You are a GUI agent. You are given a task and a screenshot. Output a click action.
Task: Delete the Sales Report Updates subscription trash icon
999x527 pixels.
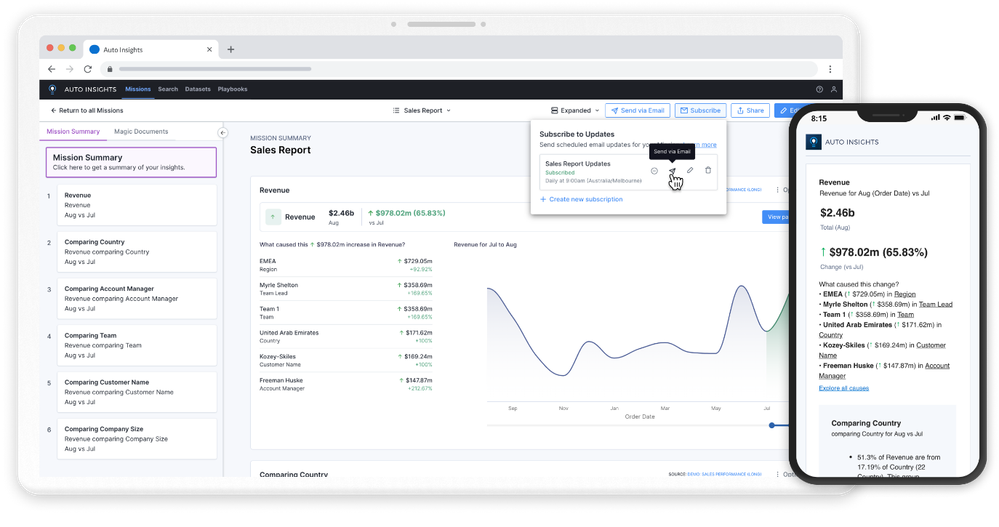(708, 171)
